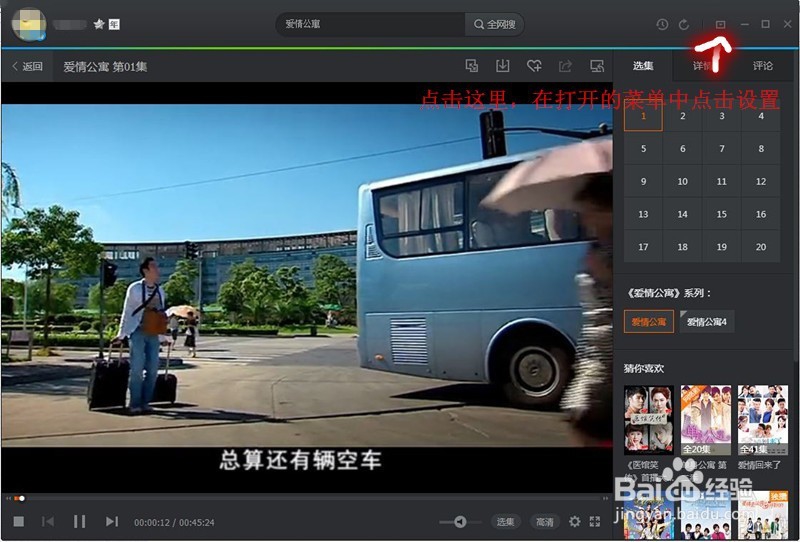This screenshot has width=800, height=542.
Task: Click the video playback area
Action: (307, 287)
